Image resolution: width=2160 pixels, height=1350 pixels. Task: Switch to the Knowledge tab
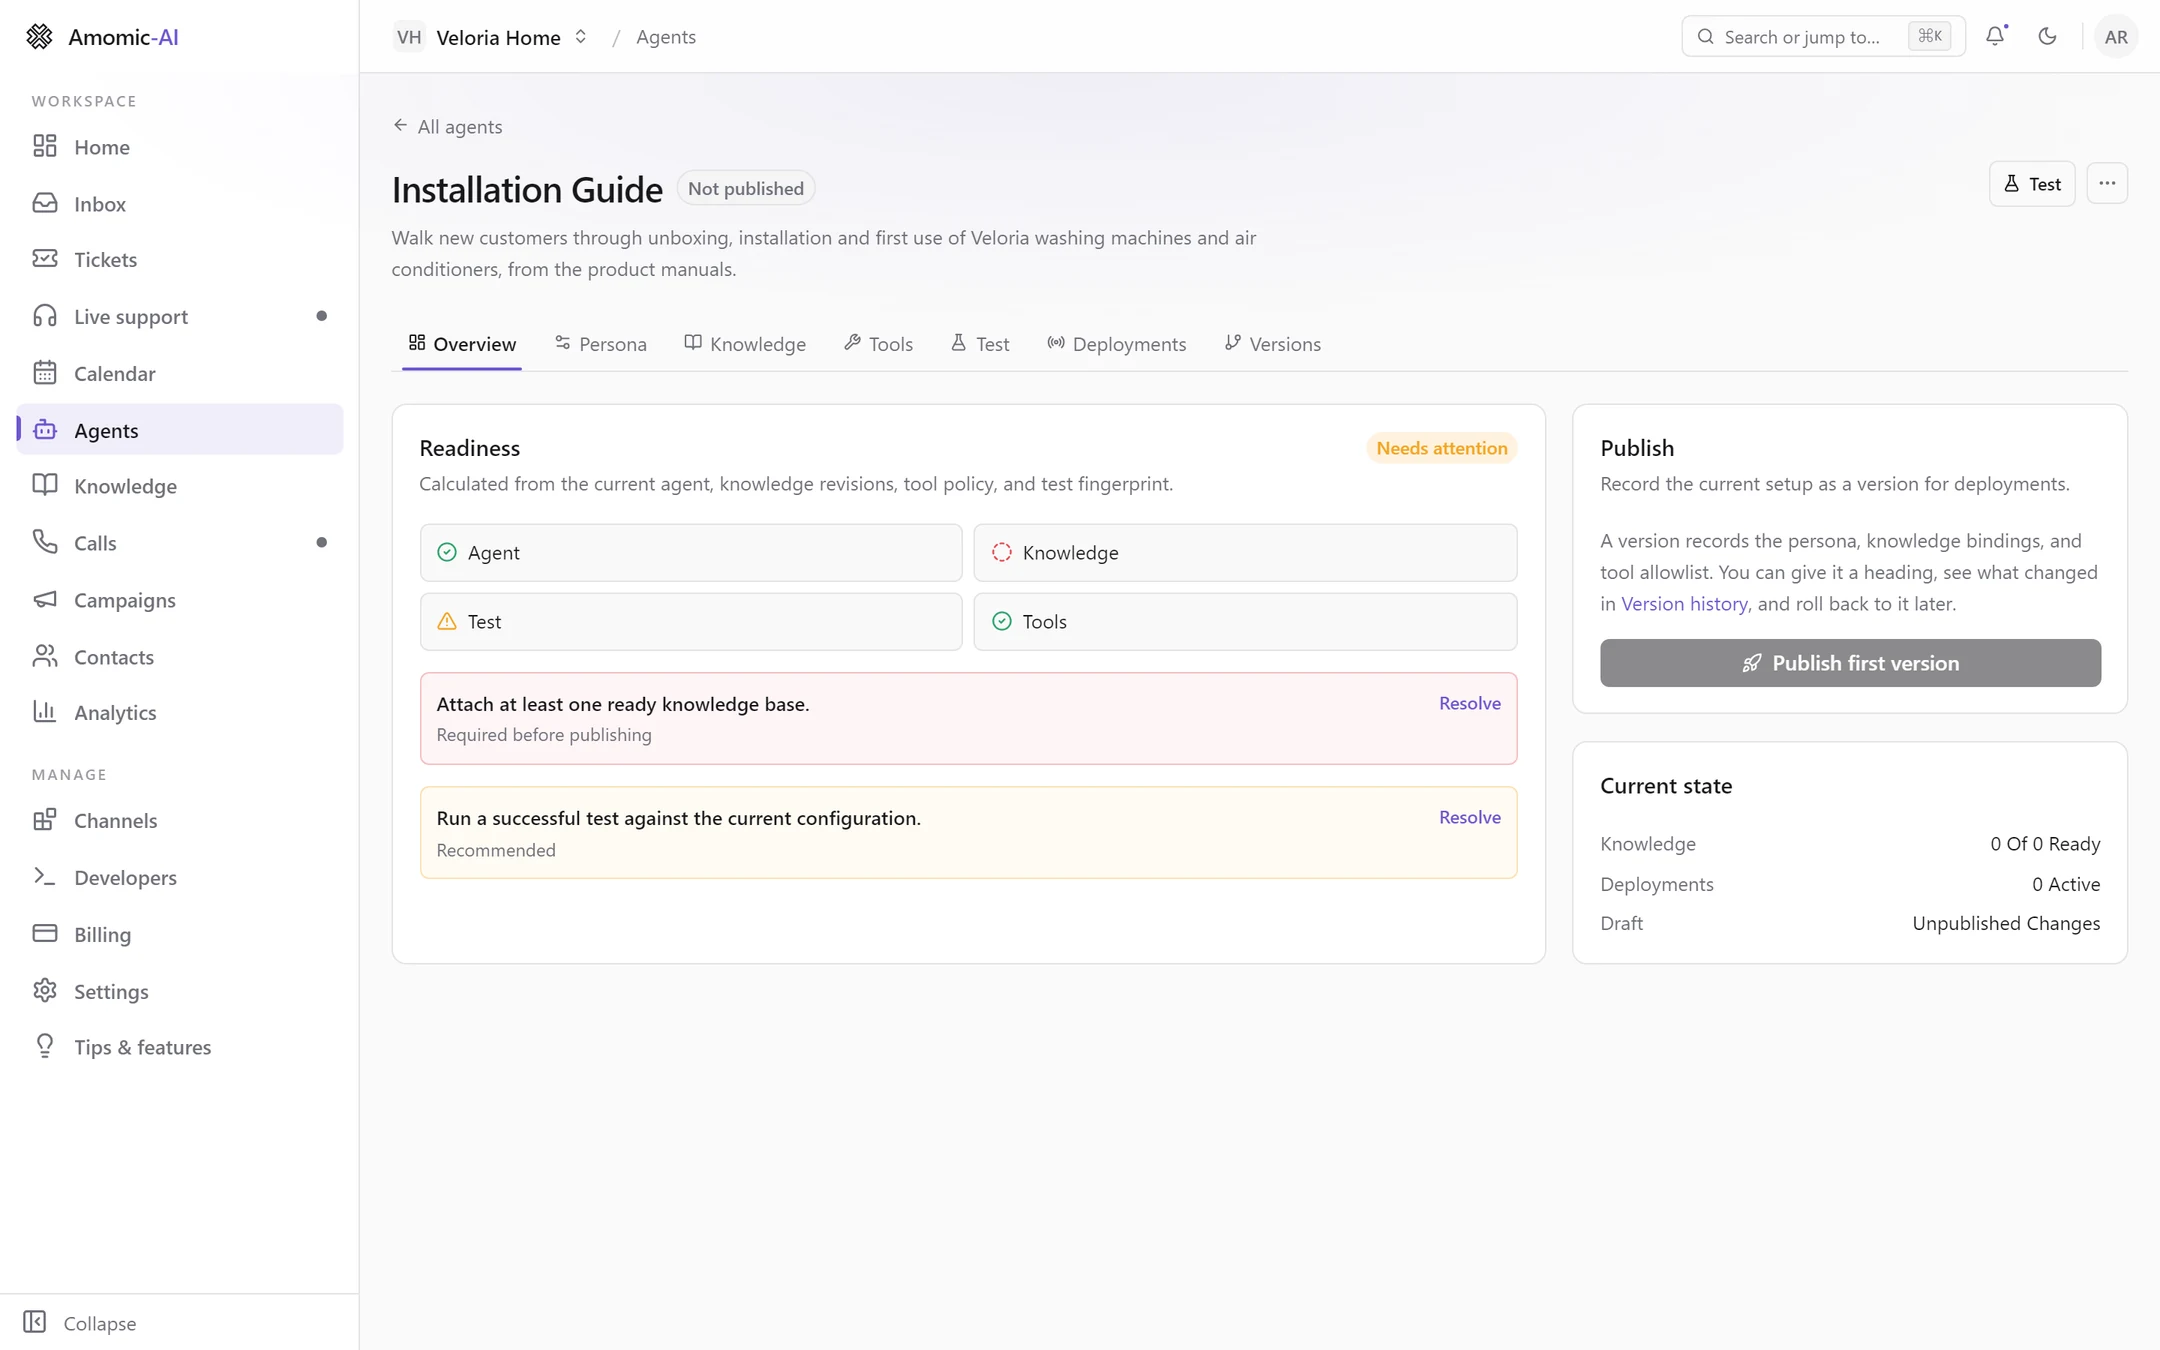[x=745, y=344]
